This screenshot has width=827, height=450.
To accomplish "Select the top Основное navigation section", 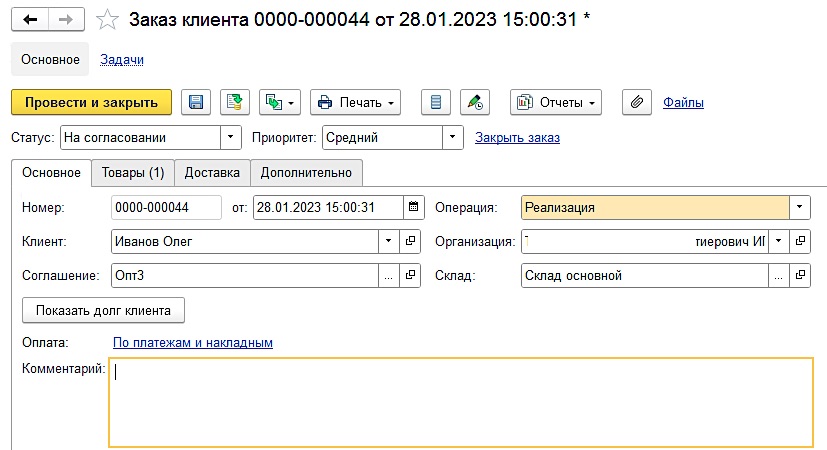I will (50, 60).
